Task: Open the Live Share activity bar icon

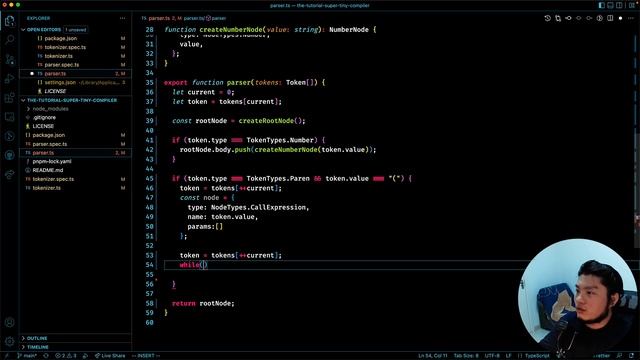Action: 9,175
